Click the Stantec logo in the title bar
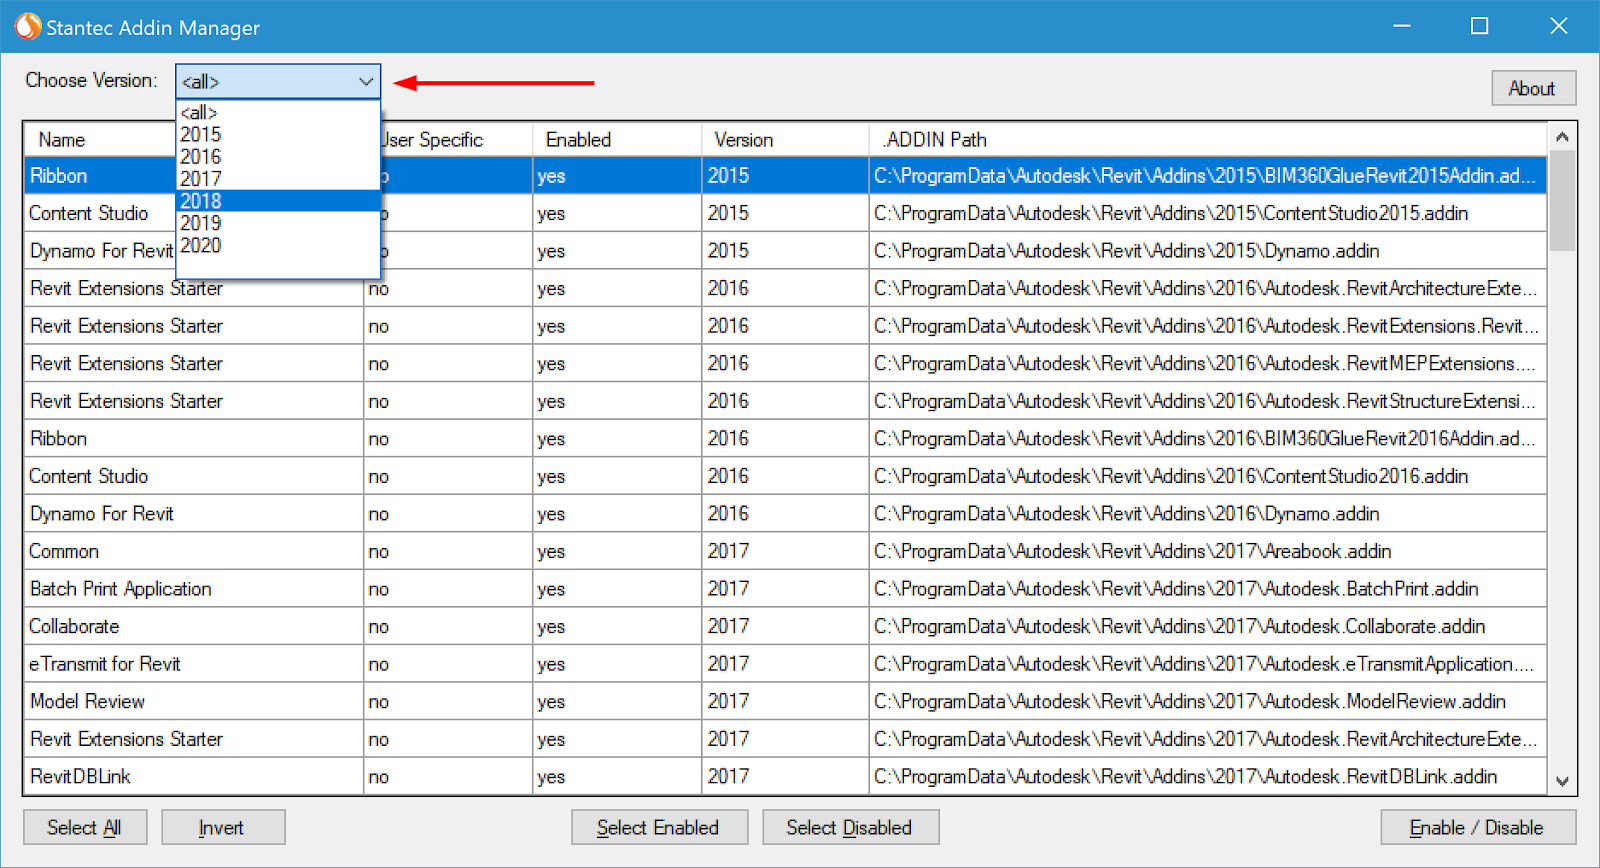The width and height of the screenshot is (1600, 868). point(27,26)
